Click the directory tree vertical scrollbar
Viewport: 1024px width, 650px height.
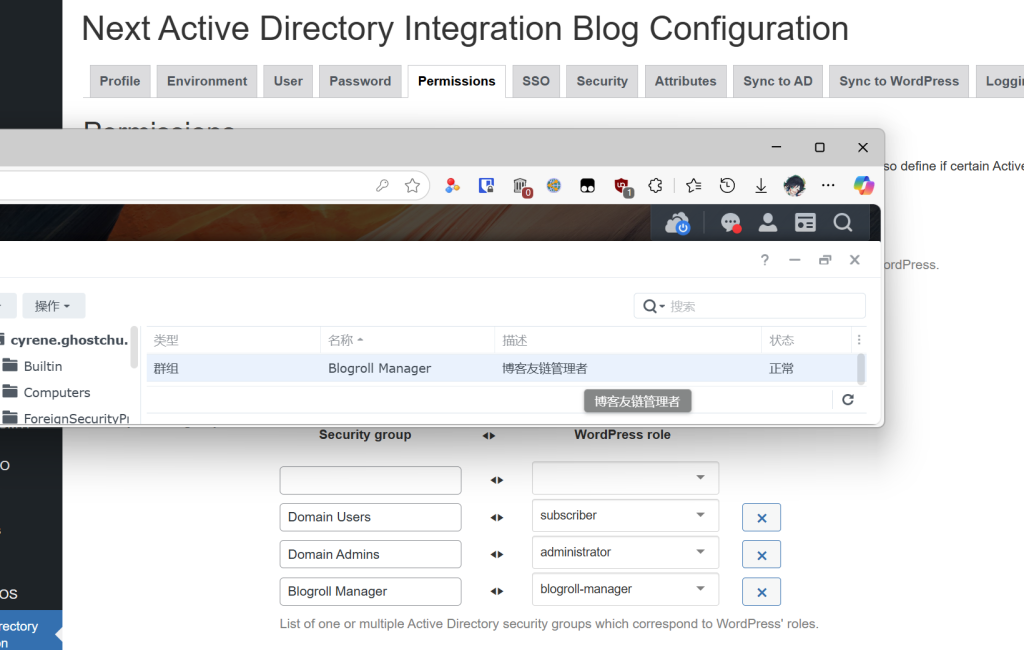[x=135, y=347]
